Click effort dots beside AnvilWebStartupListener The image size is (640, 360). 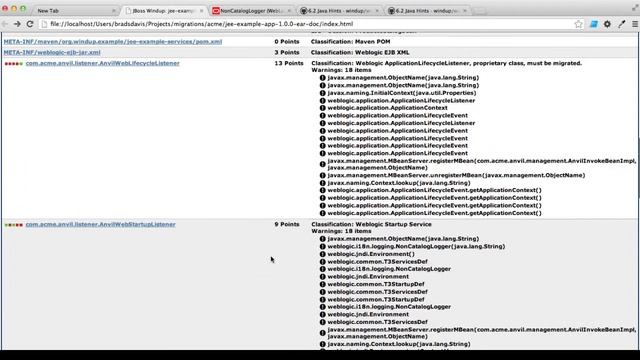click(13, 225)
